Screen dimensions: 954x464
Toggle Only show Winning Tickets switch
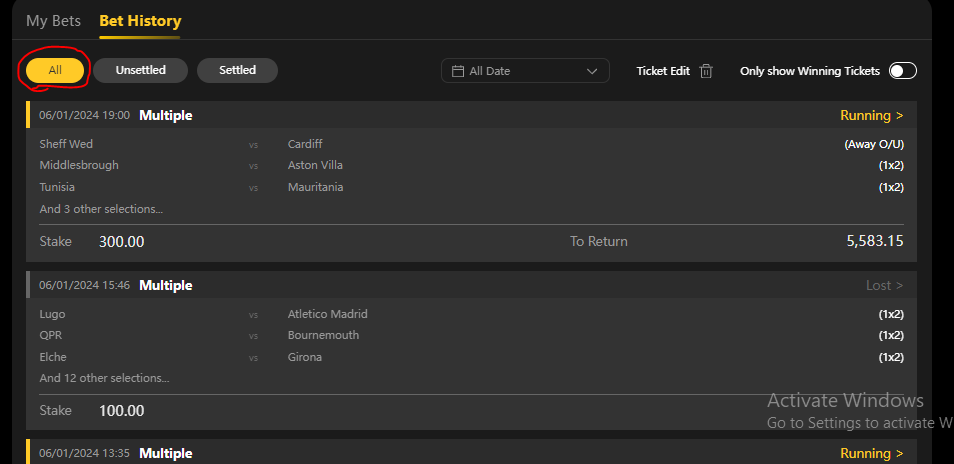coord(902,71)
